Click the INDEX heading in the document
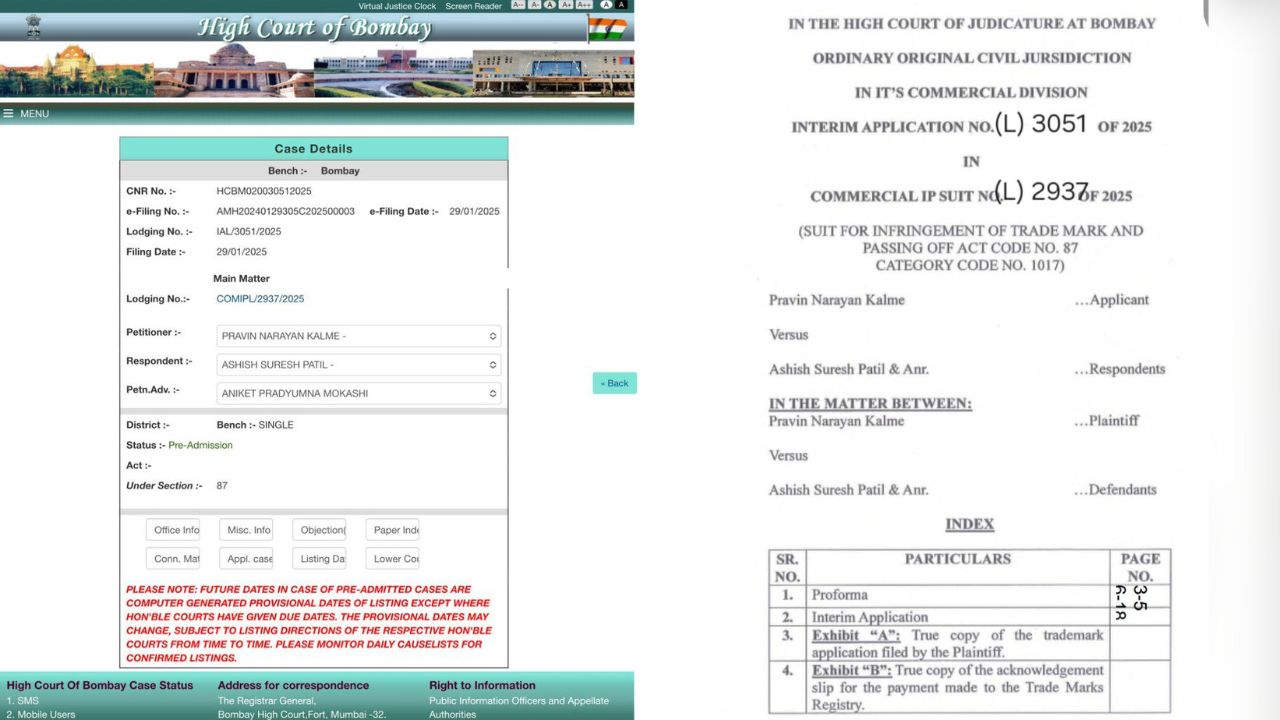 tap(970, 524)
